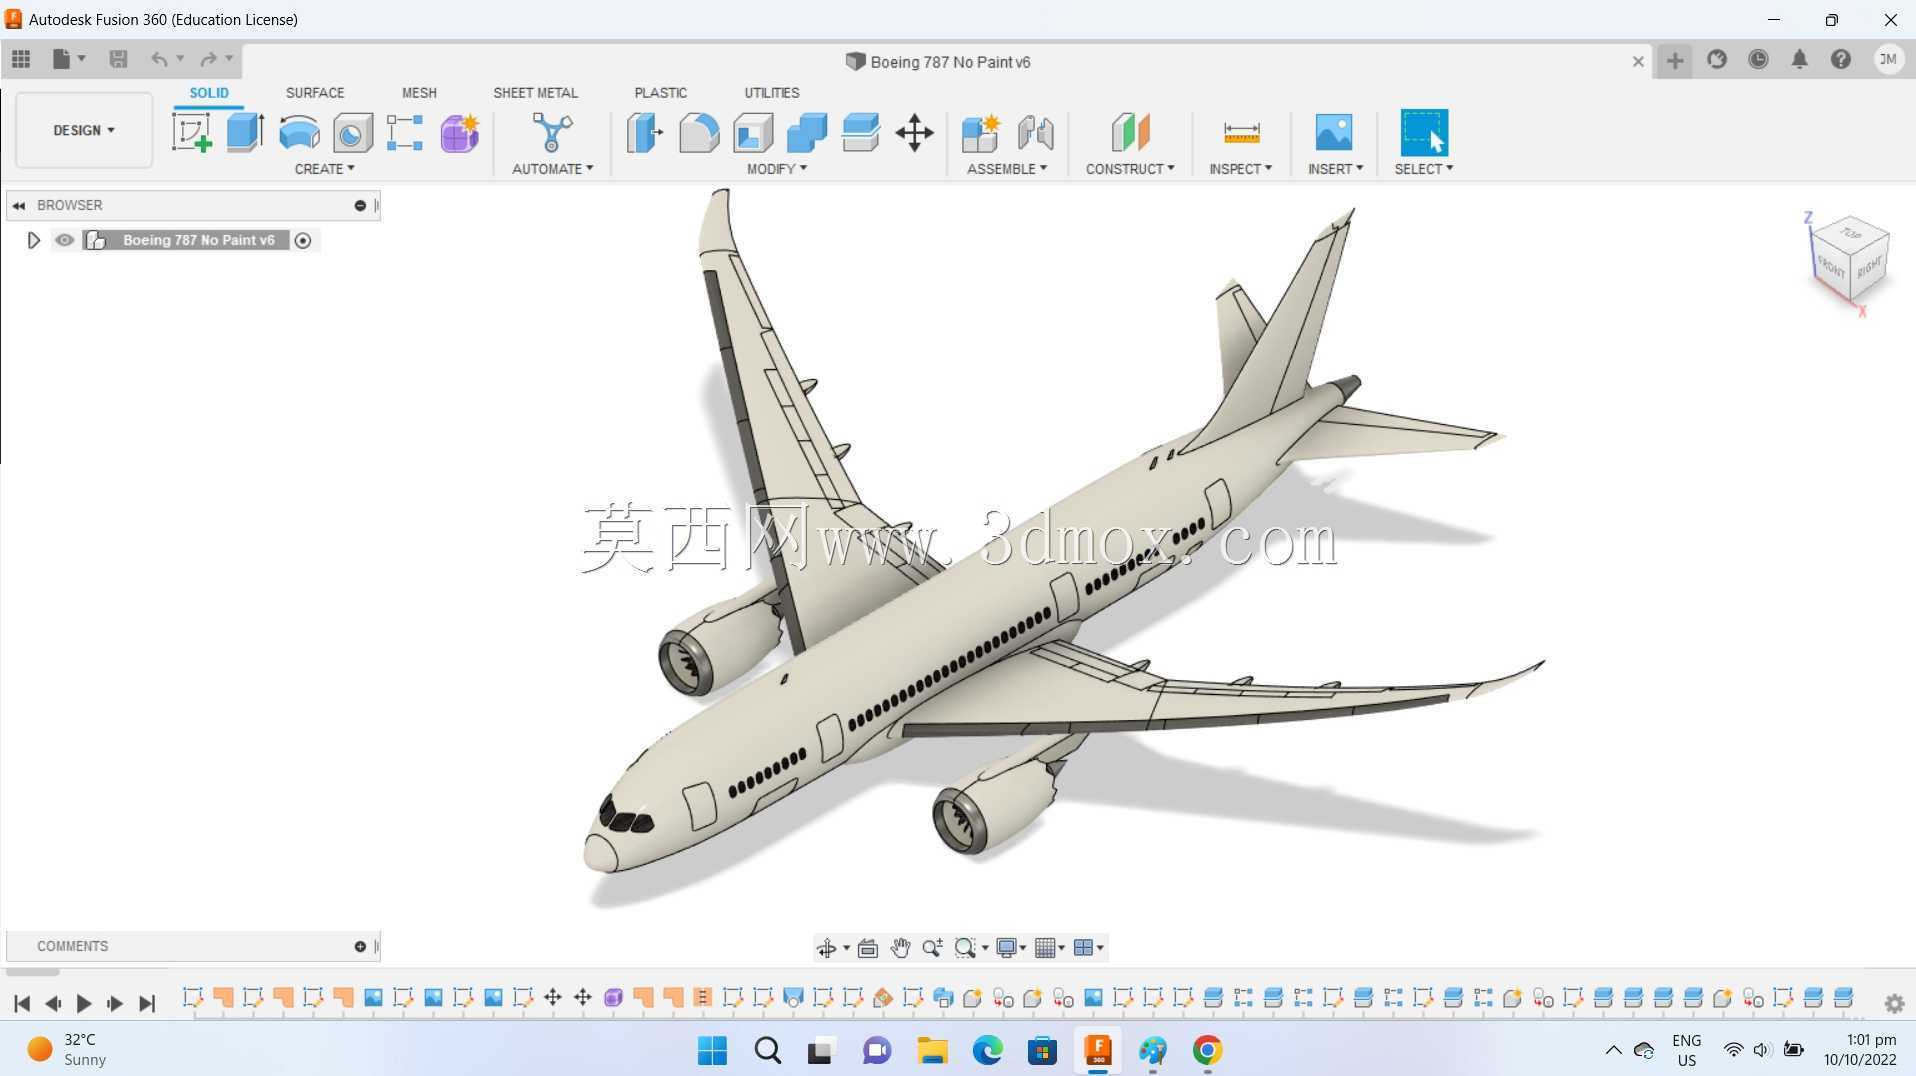Select the Joint tool icon
The width and height of the screenshot is (1916, 1076).
(x=1035, y=132)
